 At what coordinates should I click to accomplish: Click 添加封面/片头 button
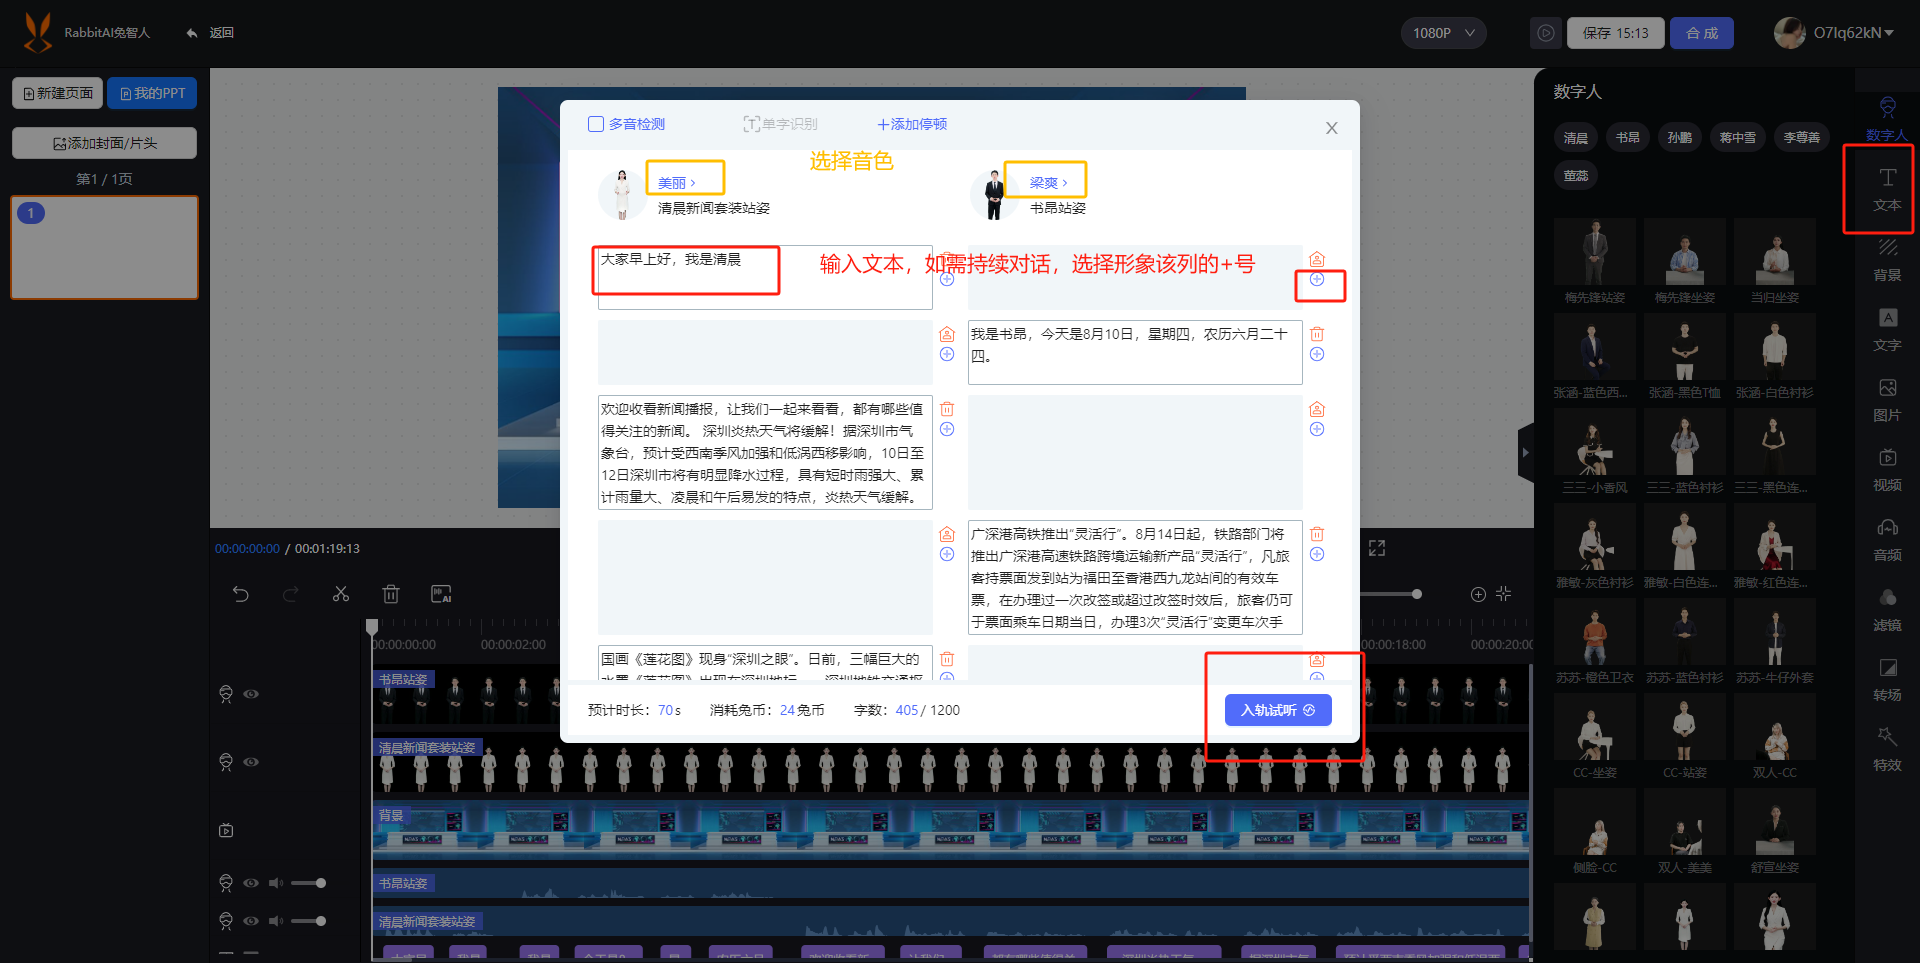(x=104, y=143)
